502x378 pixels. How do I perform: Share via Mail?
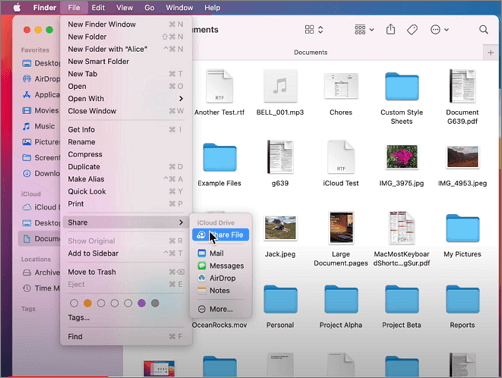click(x=221, y=253)
